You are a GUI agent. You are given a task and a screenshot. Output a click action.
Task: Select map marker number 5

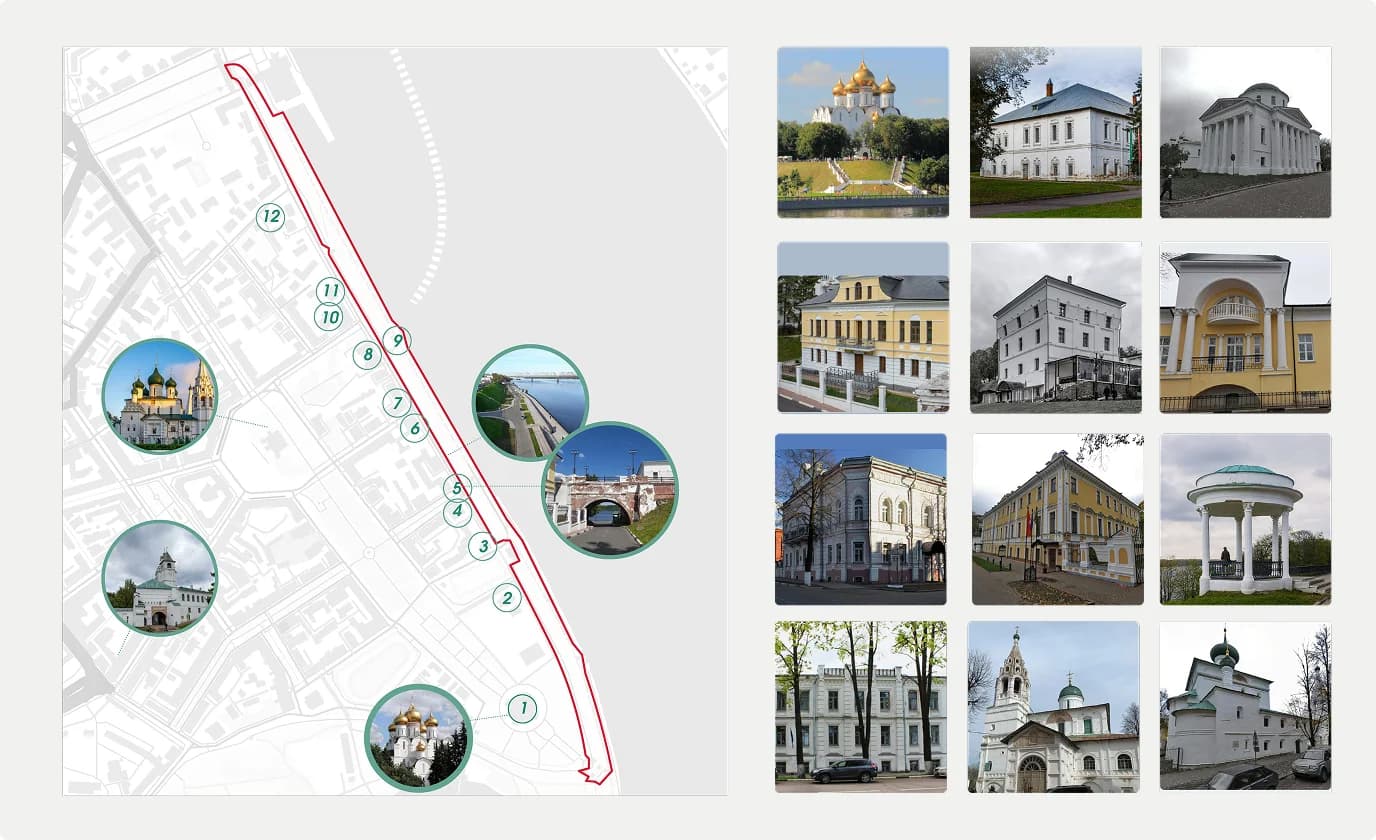point(457,488)
